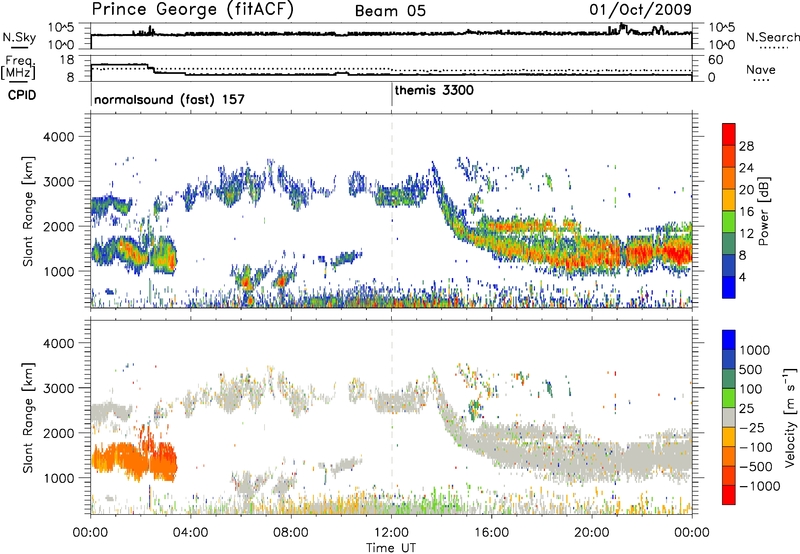This screenshot has height=554, width=800.
Task: Click the gray band of velocity color bar
Action: click(x=729, y=418)
